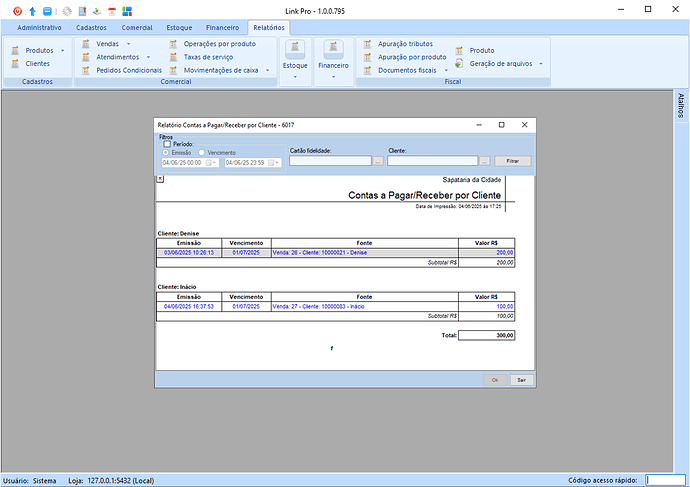Enable the Período filter checkbox
The image size is (690, 487).
[x=167, y=144]
